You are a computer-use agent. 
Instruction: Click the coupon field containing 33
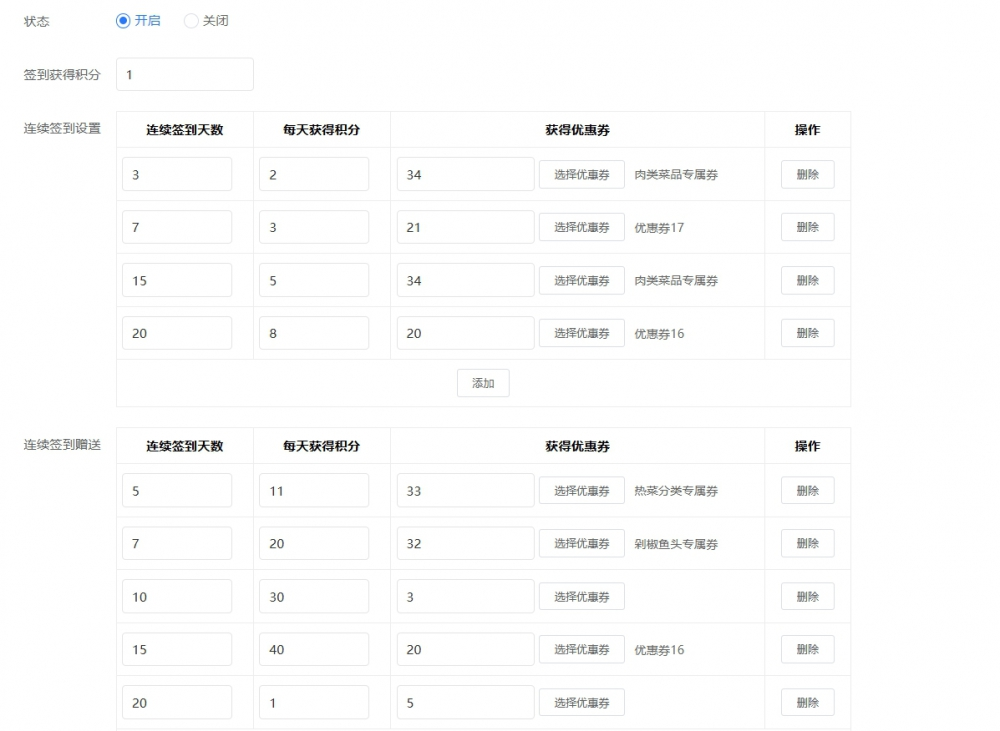click(465, 491)
